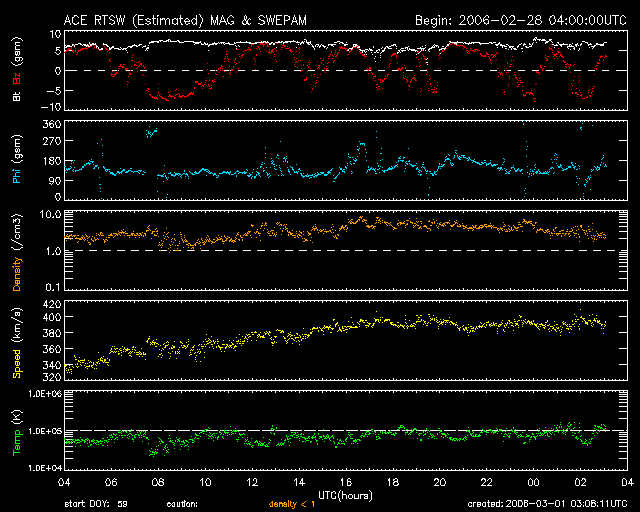
Task: Click the '380' tick on Speed axis
Action: pyautogui.click(x=52, y=333)
